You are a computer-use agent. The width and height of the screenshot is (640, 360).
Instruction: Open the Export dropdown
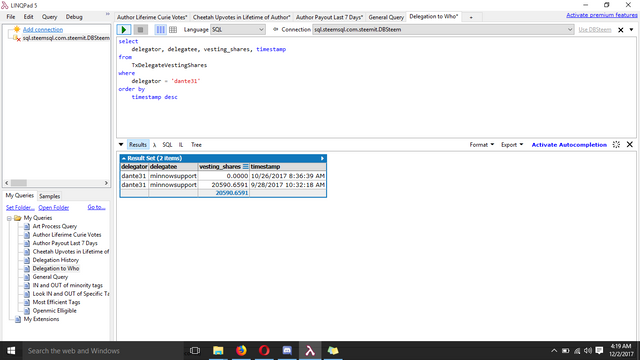point(512,144)
